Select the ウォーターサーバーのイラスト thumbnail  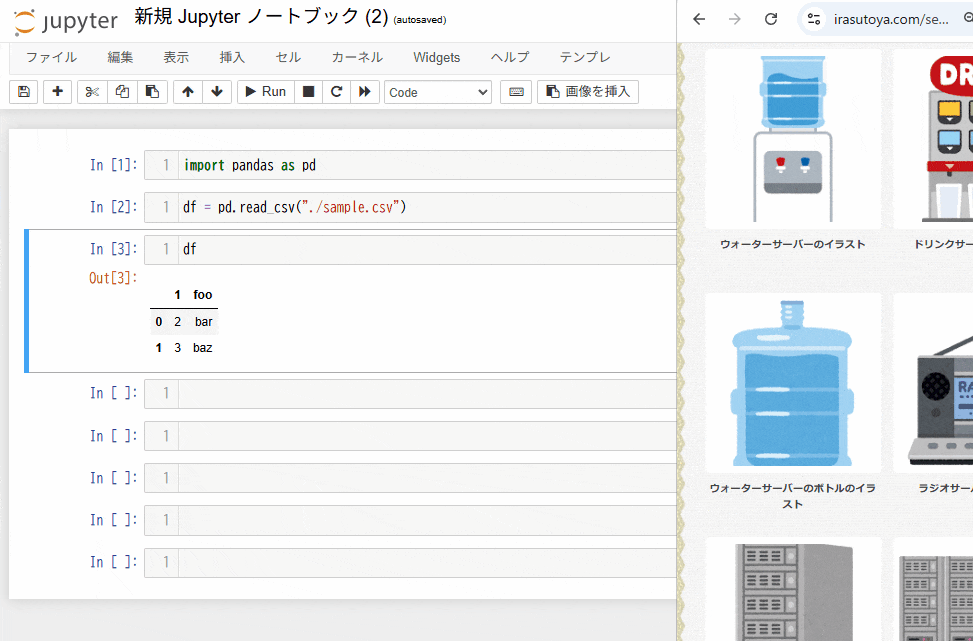pyautogui.click(x=793, y=140)
